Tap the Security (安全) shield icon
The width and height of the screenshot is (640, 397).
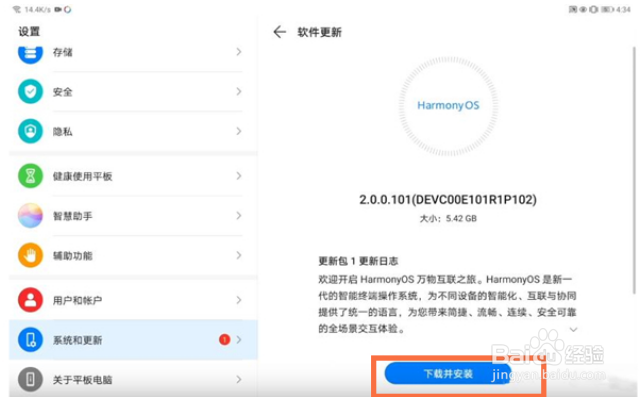[x=30, y=91]
